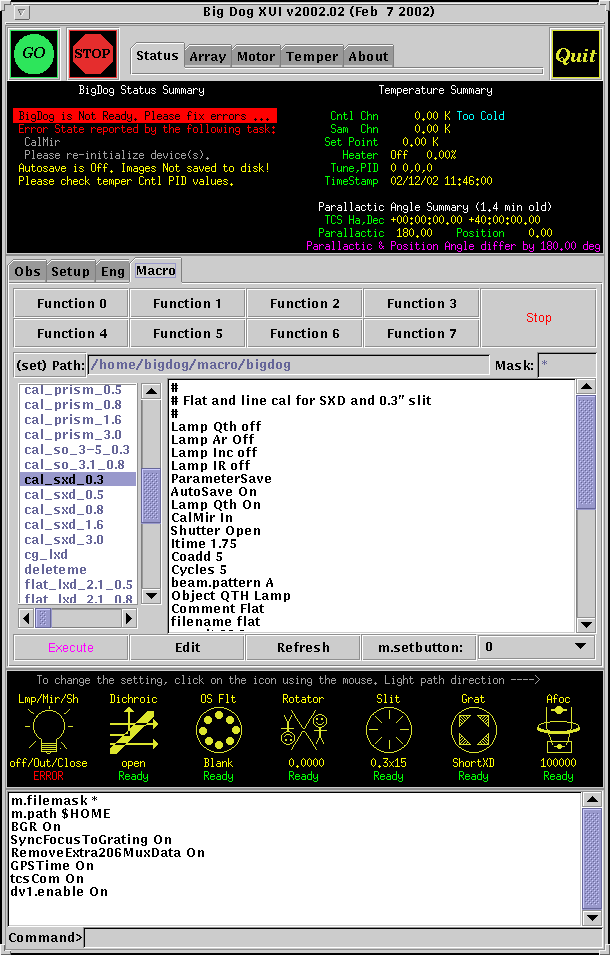Switch to the Status tab
This screenshot has width=610, height=955.
coord(158,56)
